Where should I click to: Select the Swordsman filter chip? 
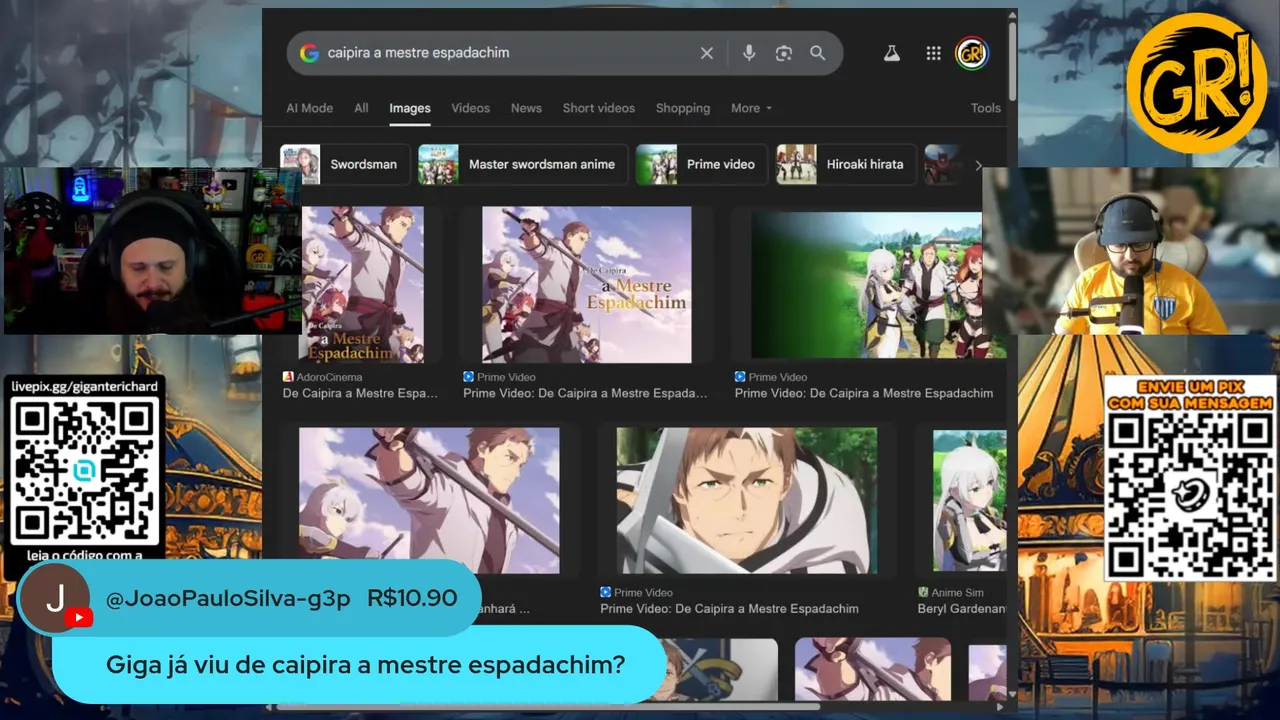(345, 164)
